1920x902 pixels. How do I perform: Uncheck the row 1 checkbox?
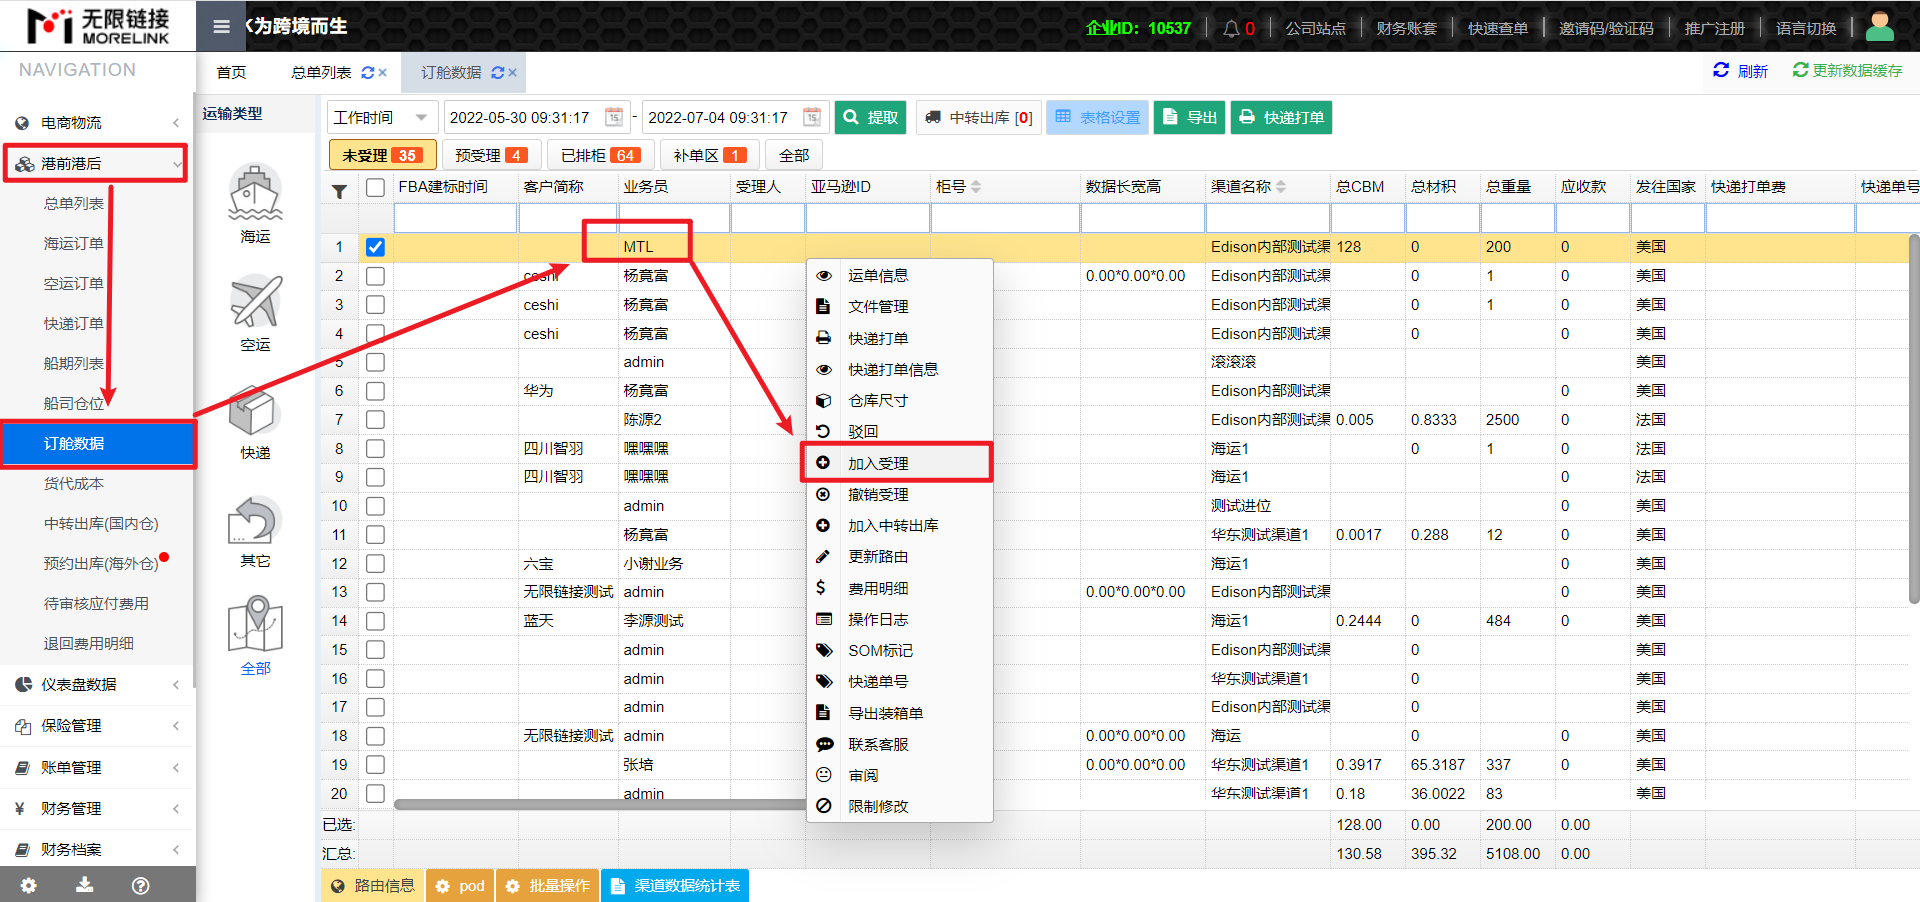point(375,247)
